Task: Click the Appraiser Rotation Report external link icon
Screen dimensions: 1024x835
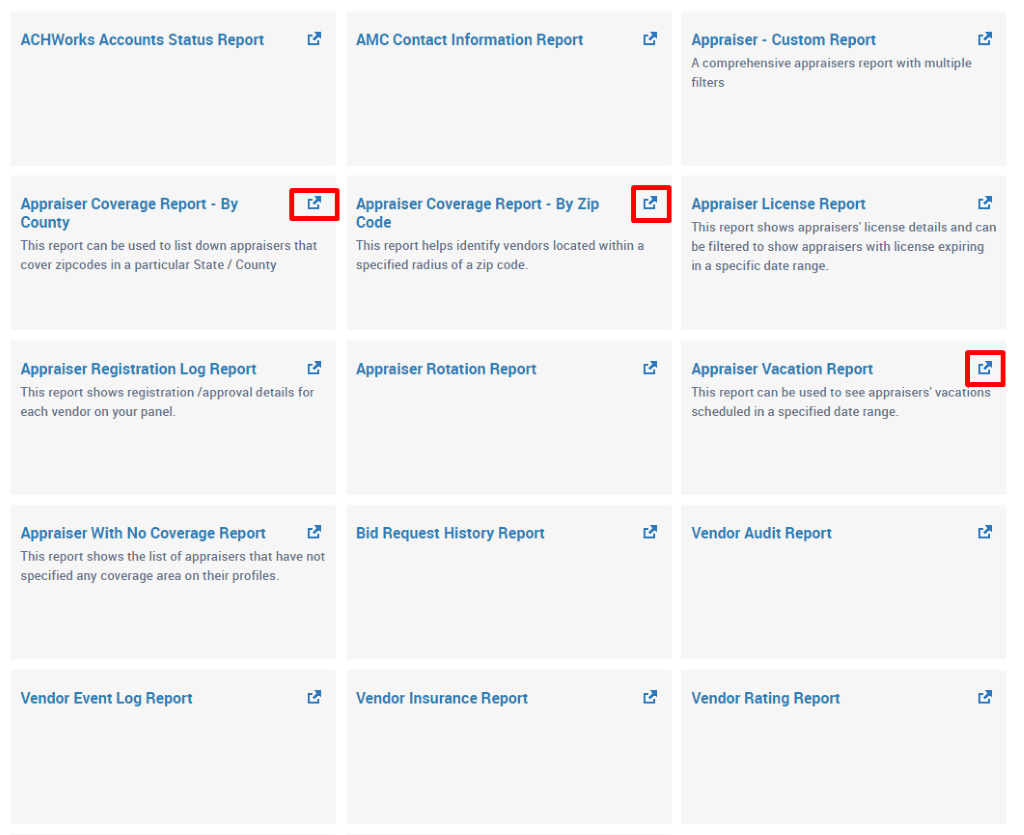Action: 649,367
